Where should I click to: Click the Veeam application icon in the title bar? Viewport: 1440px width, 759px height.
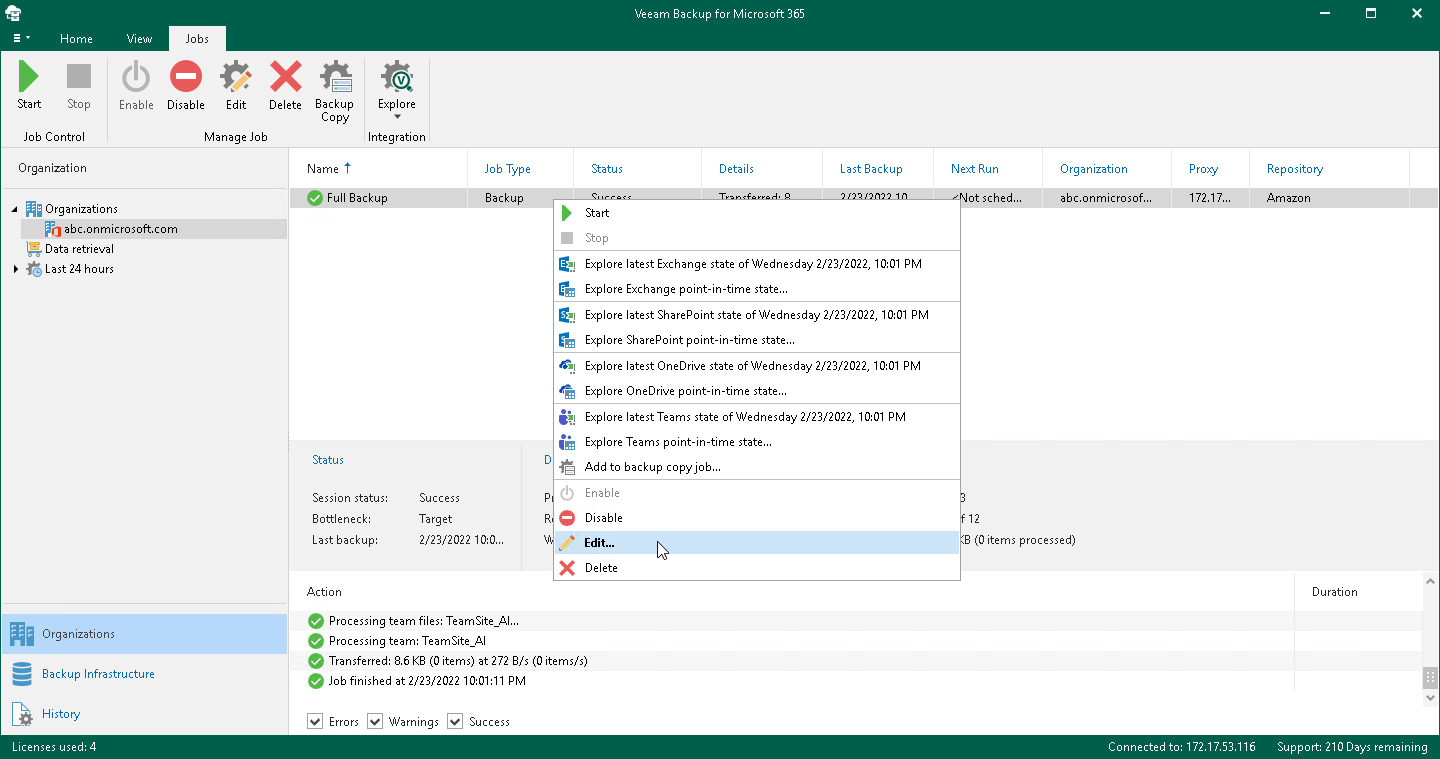point(14,14)
